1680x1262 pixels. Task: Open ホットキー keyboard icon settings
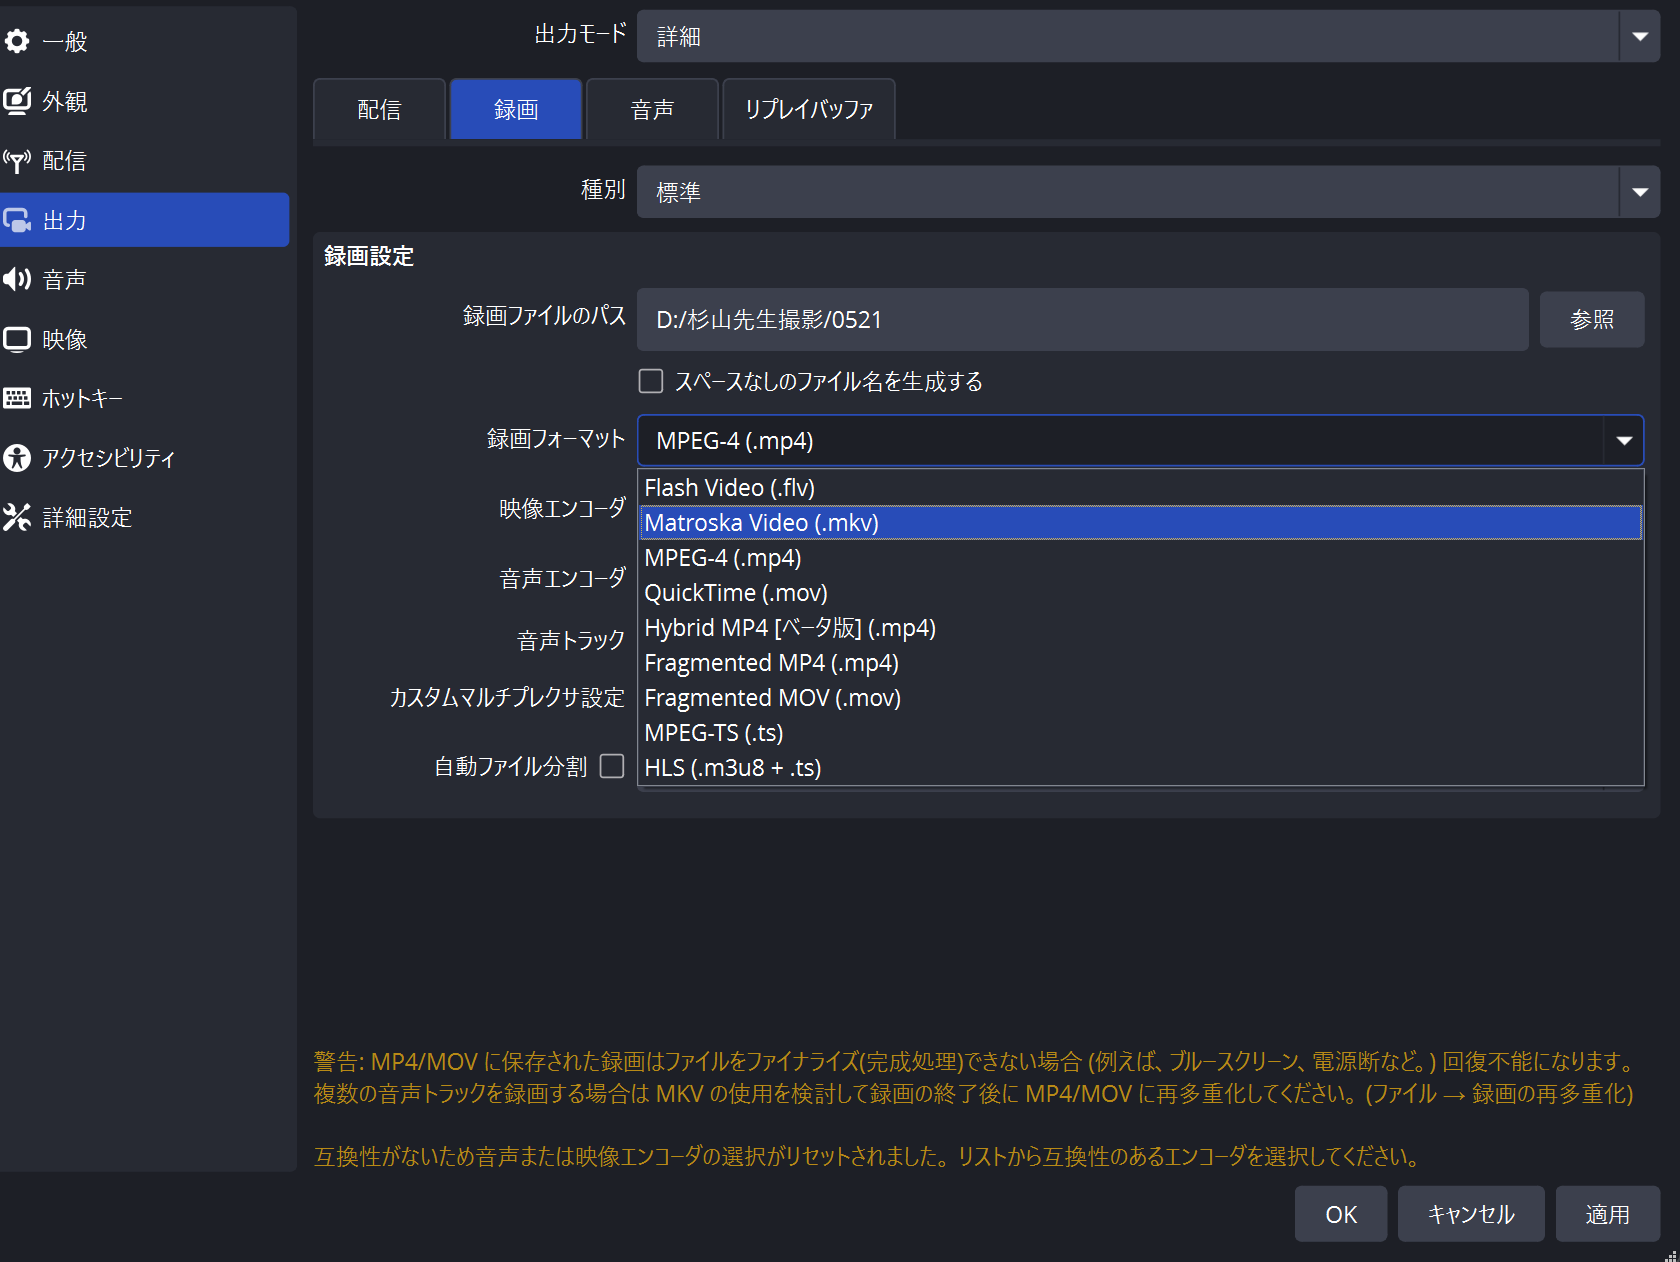click(17, 398)
